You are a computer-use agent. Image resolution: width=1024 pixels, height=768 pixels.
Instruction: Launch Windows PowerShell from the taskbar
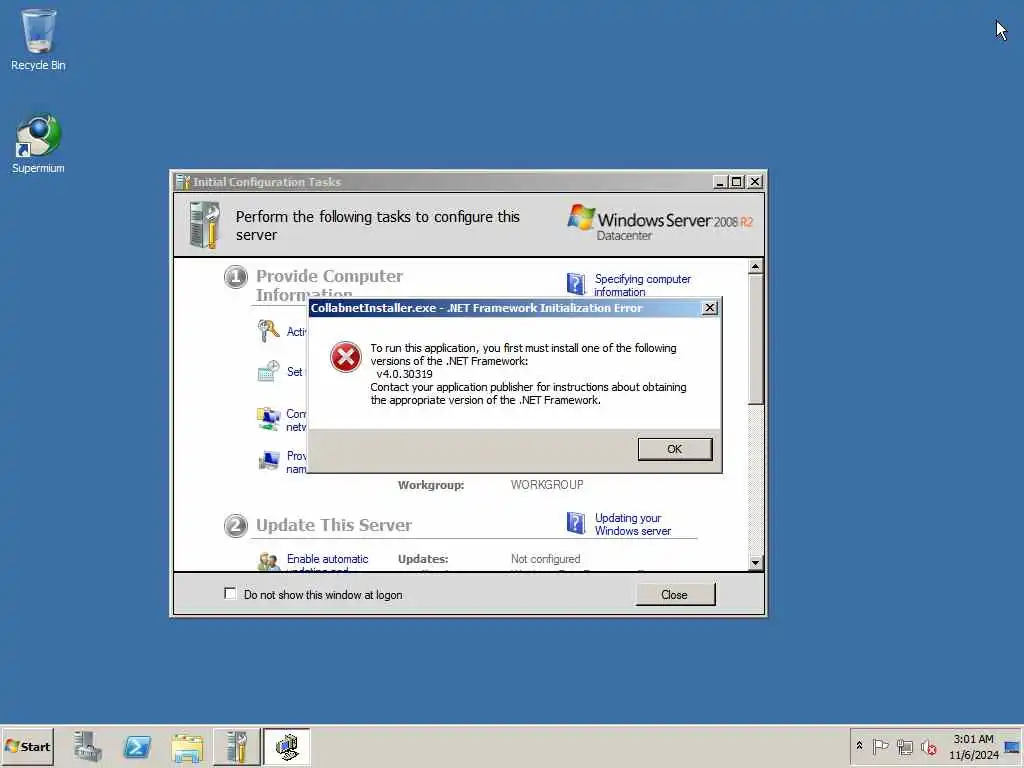pos(137,746)
